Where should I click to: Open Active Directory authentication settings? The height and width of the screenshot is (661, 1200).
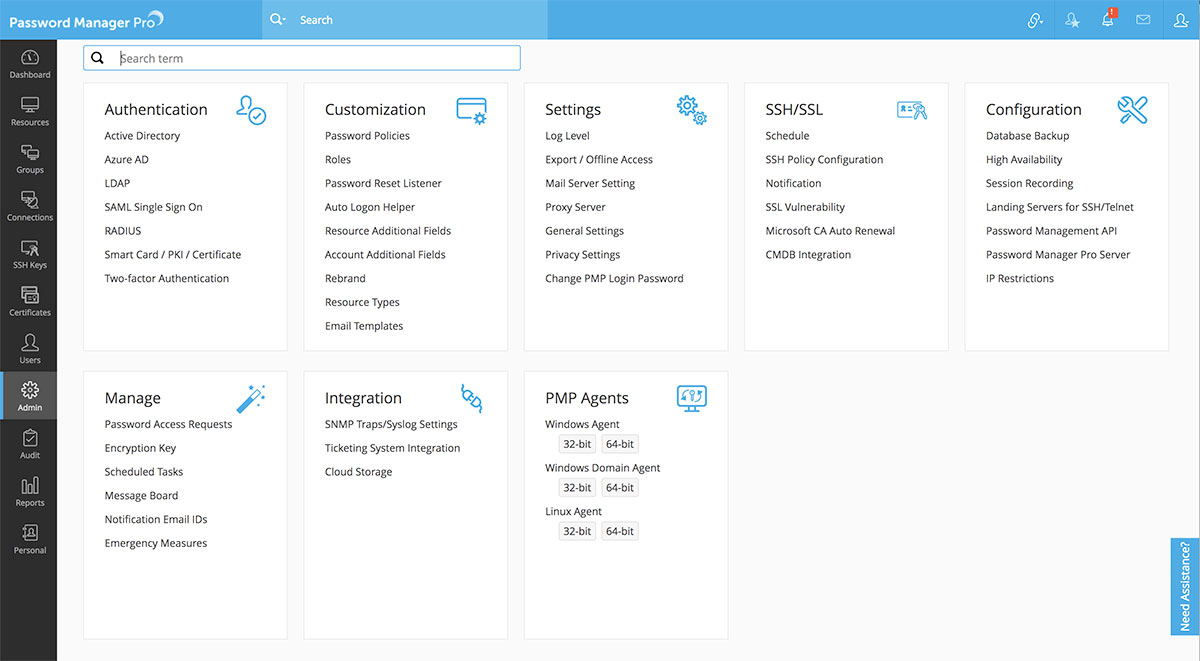pos(142,136)
